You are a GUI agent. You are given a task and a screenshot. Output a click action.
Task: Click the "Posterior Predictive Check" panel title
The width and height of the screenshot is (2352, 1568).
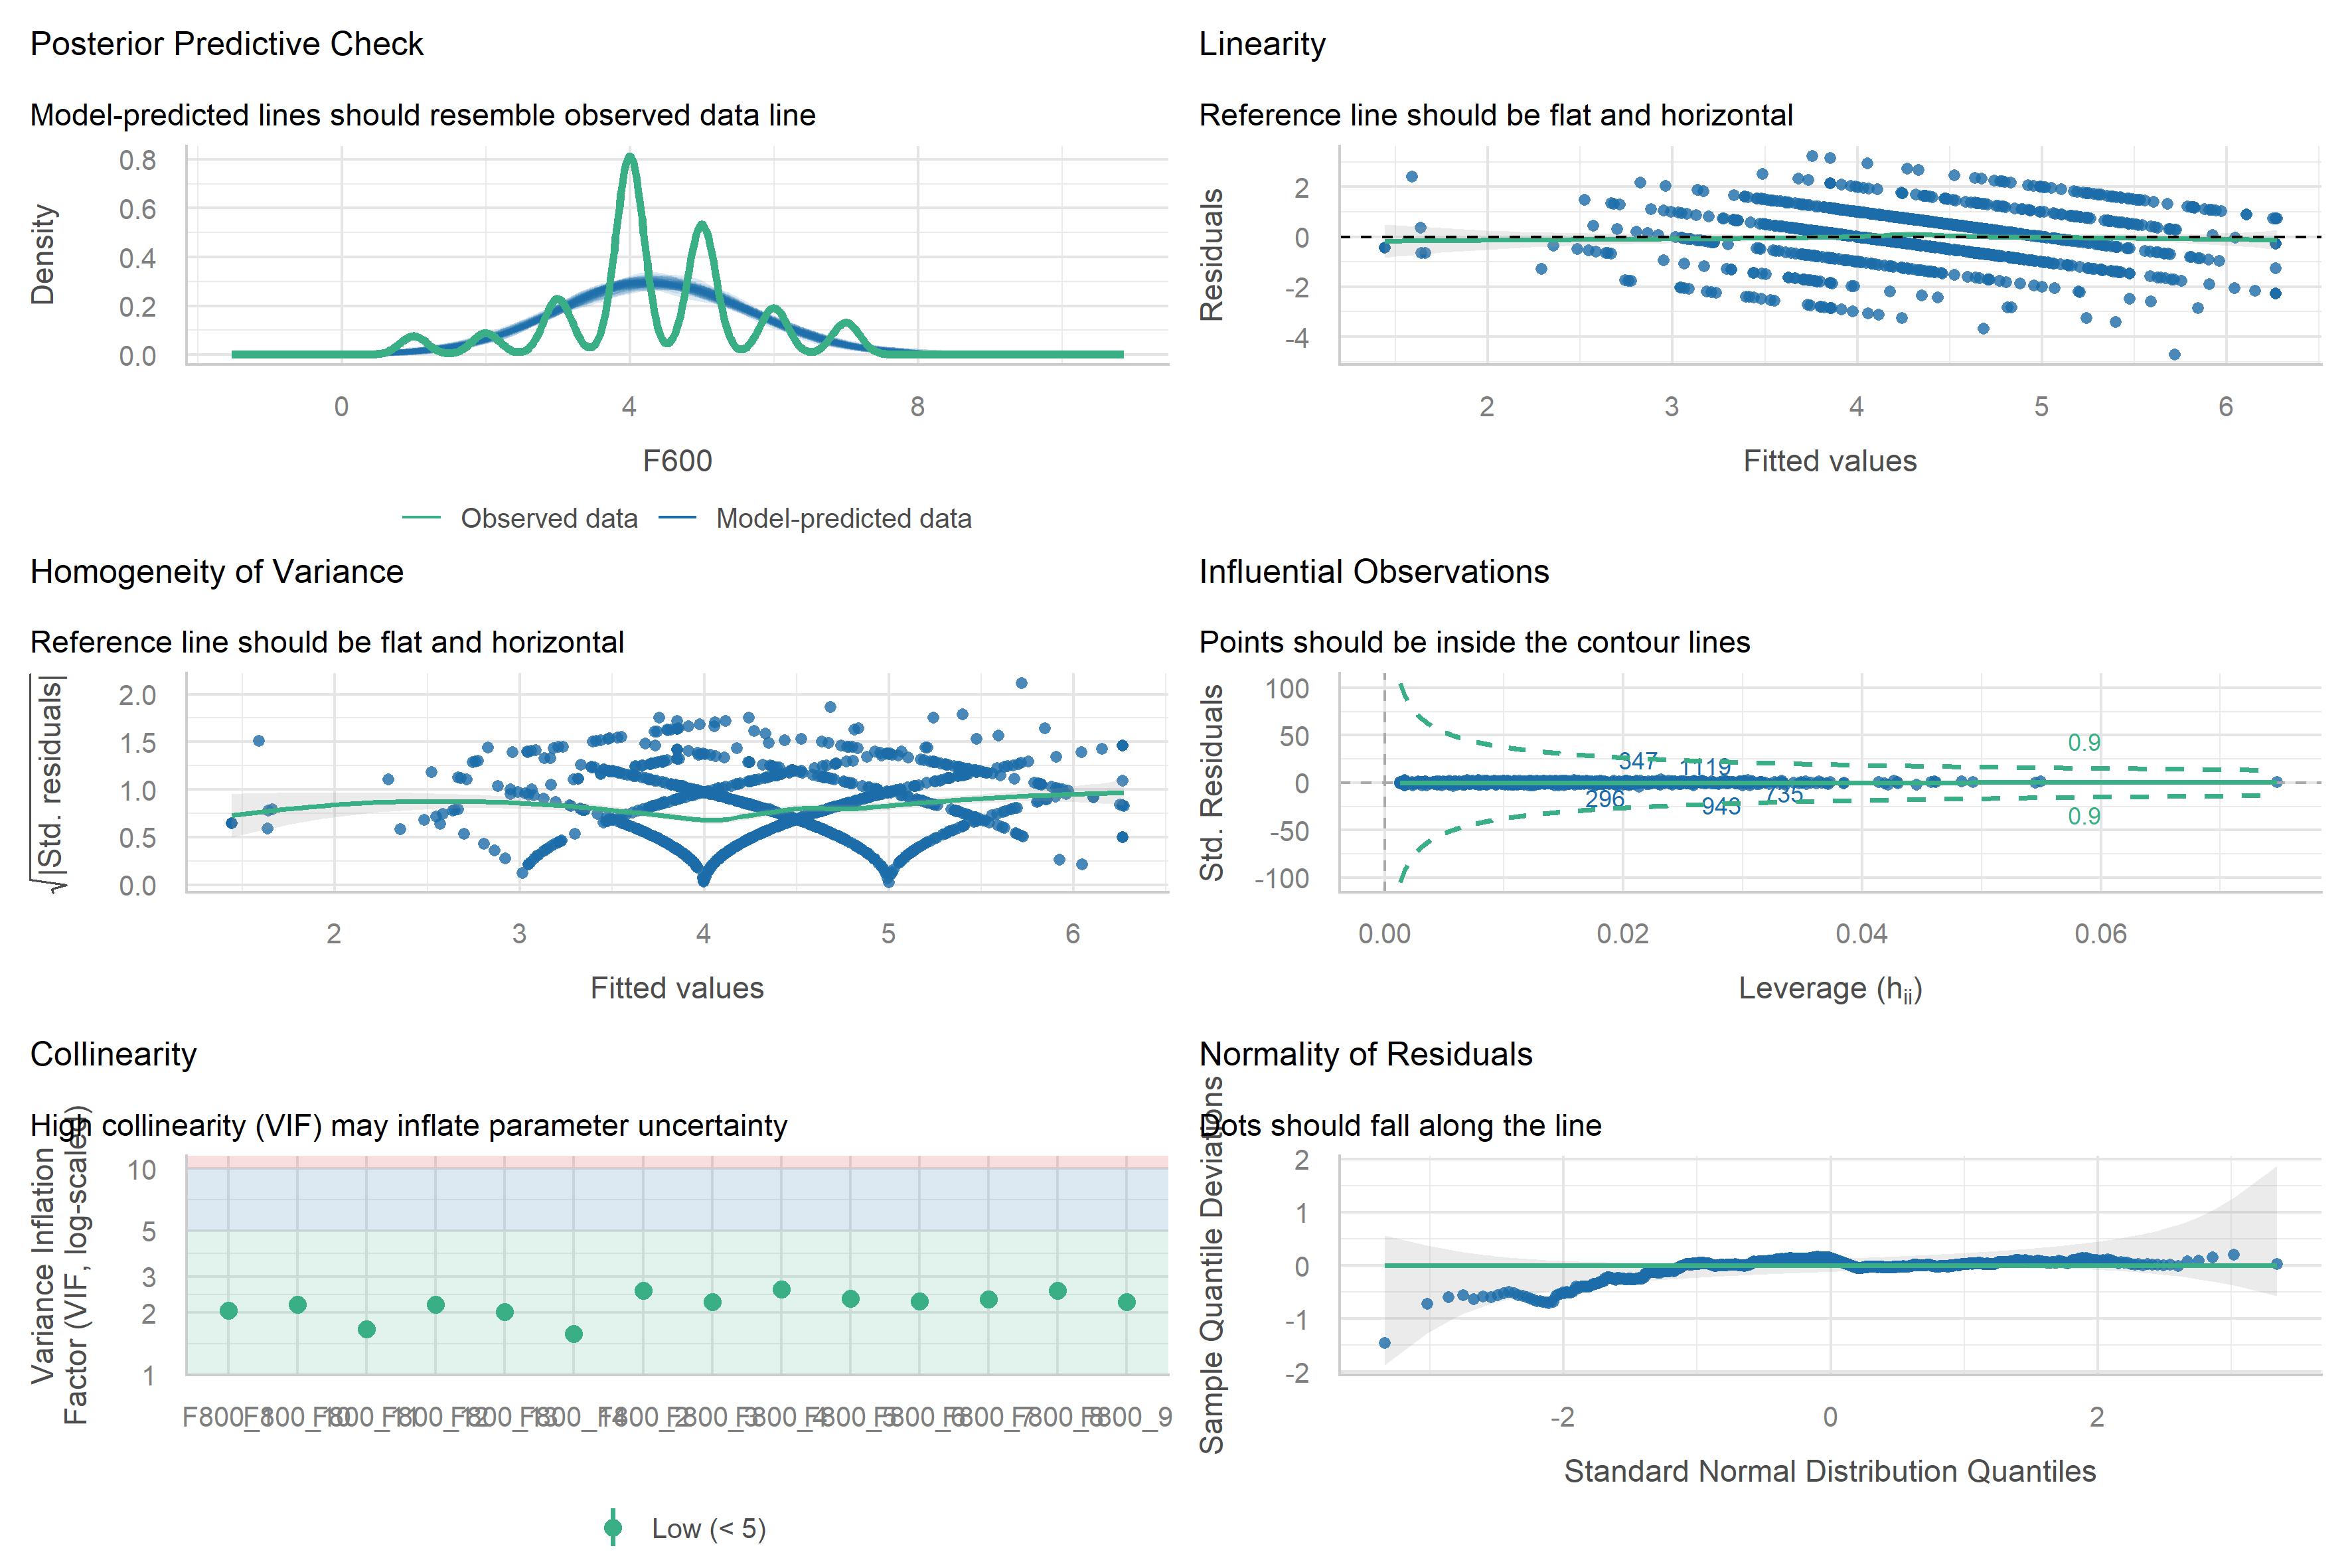point(226,44)
